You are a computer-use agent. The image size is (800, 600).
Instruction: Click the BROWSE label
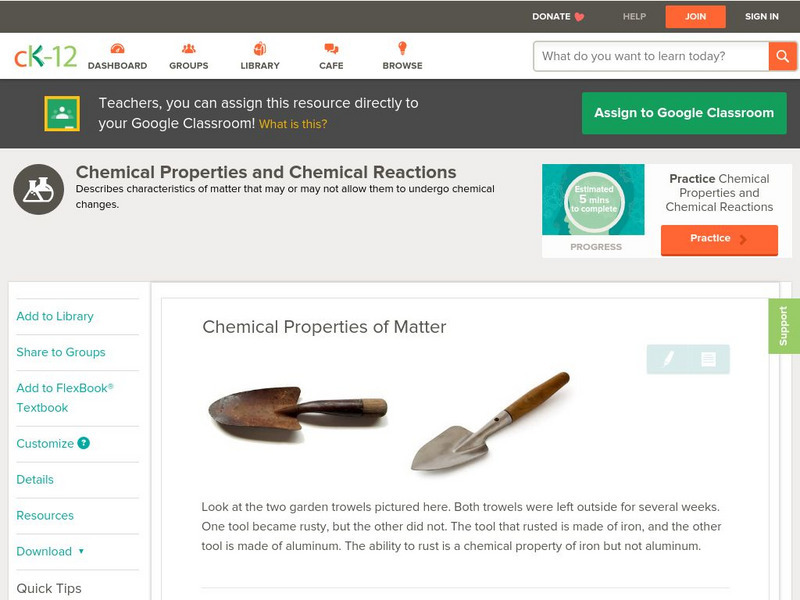point(403,66)
